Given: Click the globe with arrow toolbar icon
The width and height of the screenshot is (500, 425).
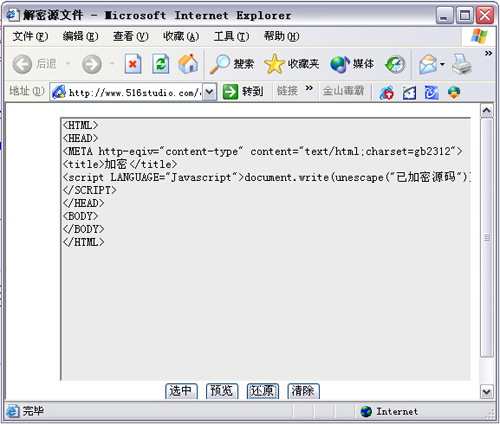Looking at the screenshot, I should pos(454,92).
